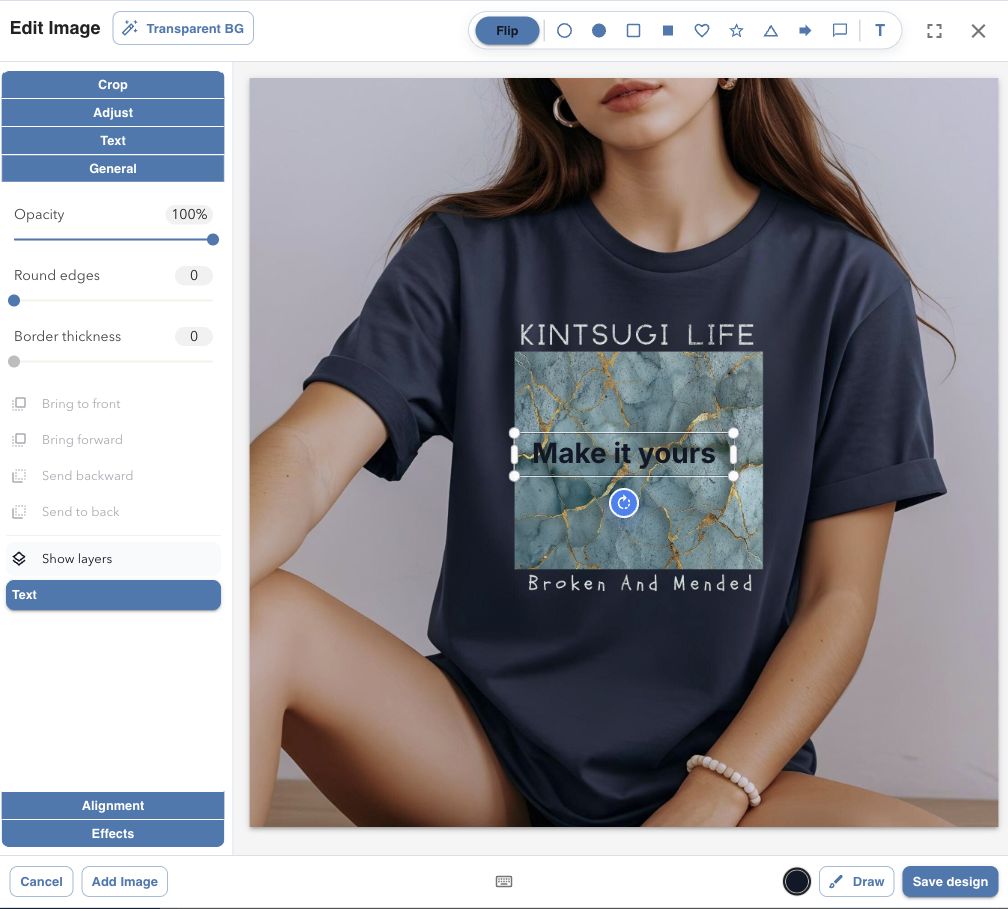Click Show layers label

77,559
